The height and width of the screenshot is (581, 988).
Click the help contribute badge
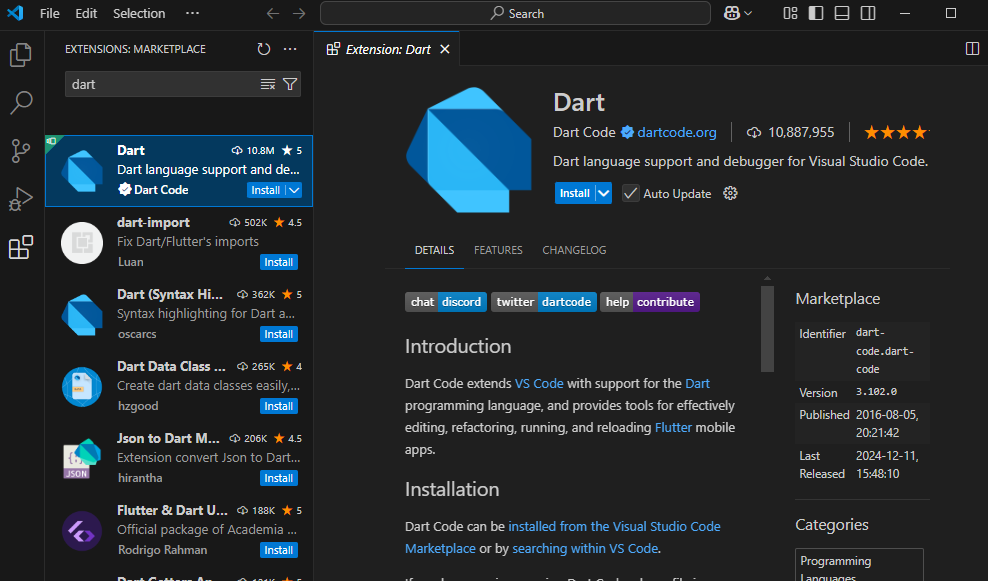[x=650, y=302]
